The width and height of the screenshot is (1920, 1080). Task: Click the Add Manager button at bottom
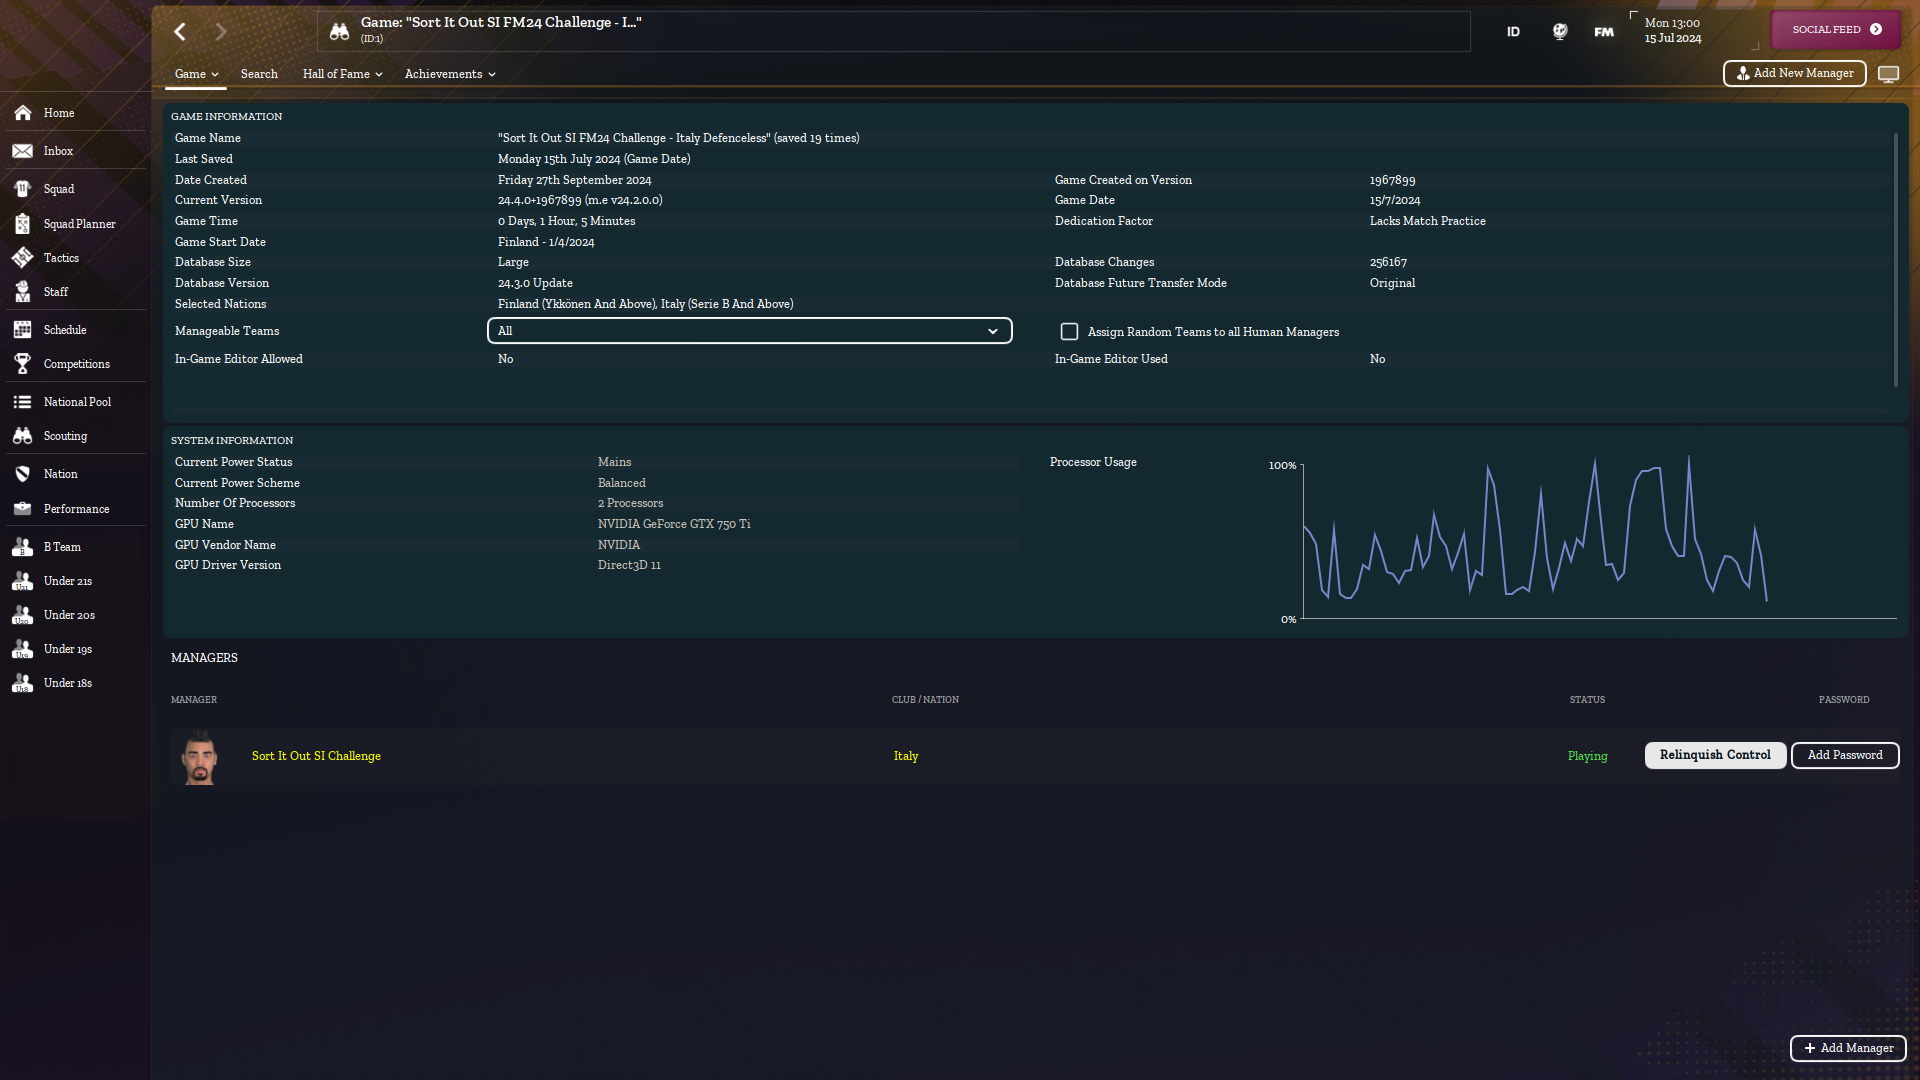(1848, 1048)
